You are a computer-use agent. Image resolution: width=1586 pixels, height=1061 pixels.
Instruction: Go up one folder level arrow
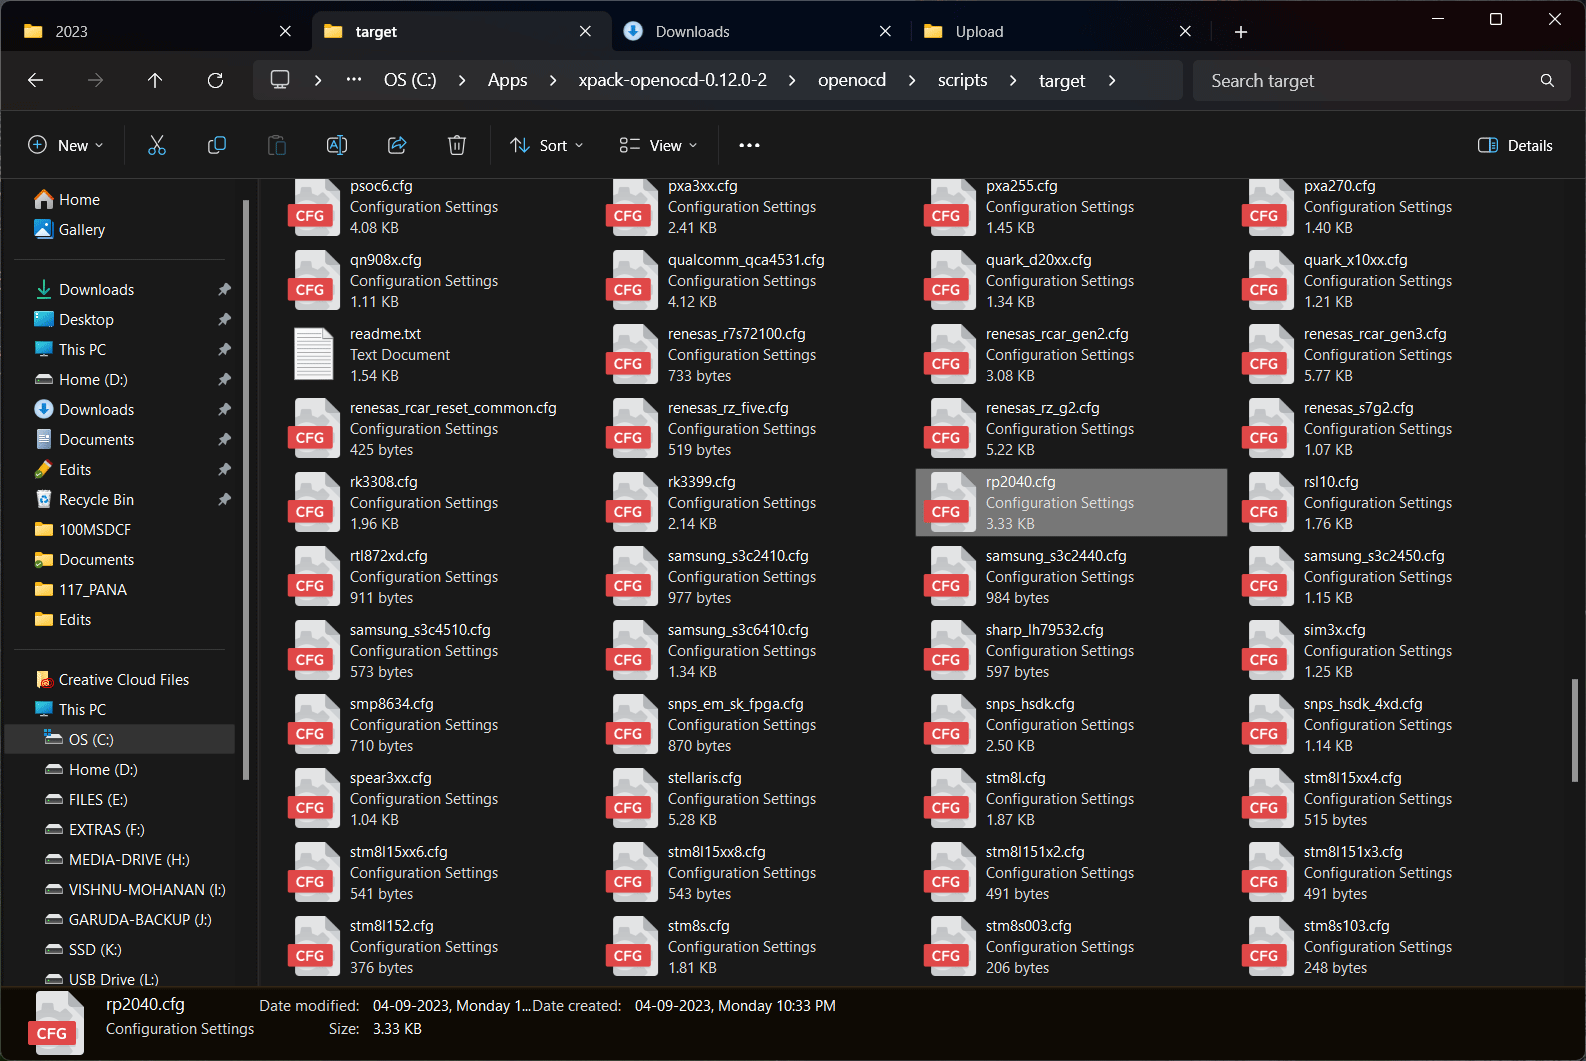click(155, 80)
